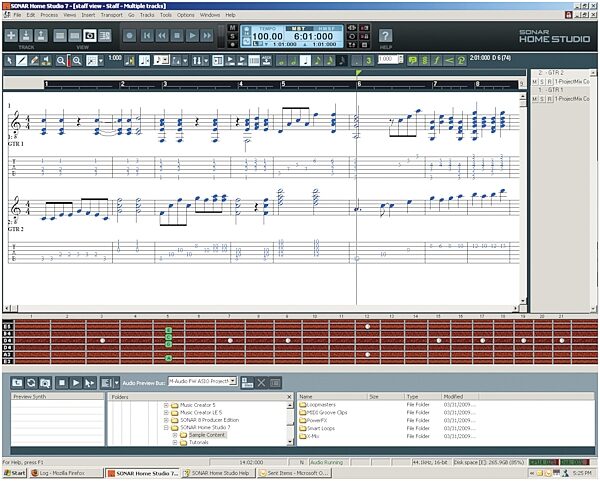Open the File menu

coord(17,15)
